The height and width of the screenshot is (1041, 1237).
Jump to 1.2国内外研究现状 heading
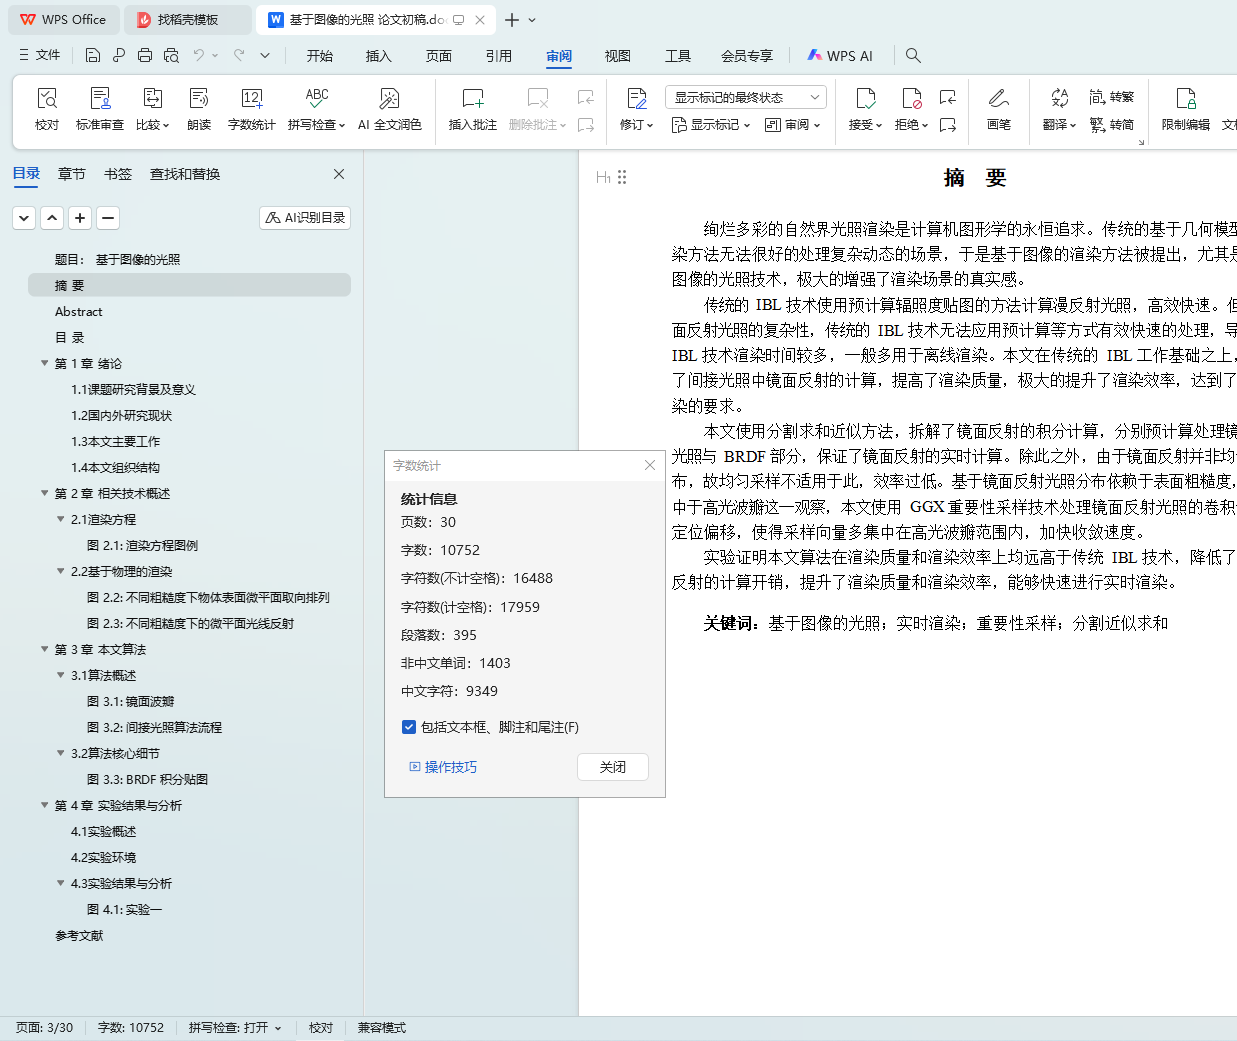click(121, 415)
